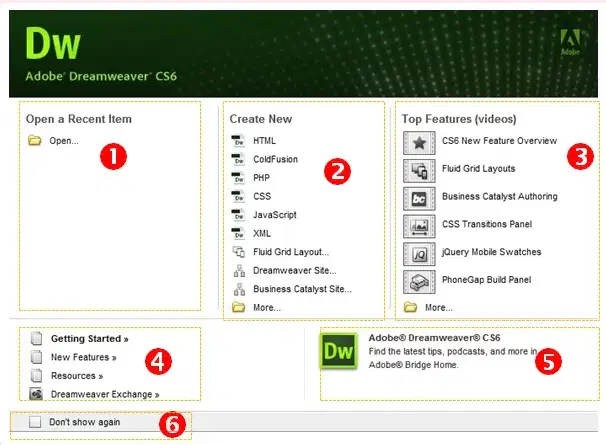Click the Adobe® Dreamweaver® CS6 heading
The width and height of the screenshot is (606, 445).
pyautogui.click(x=434, y=338)
